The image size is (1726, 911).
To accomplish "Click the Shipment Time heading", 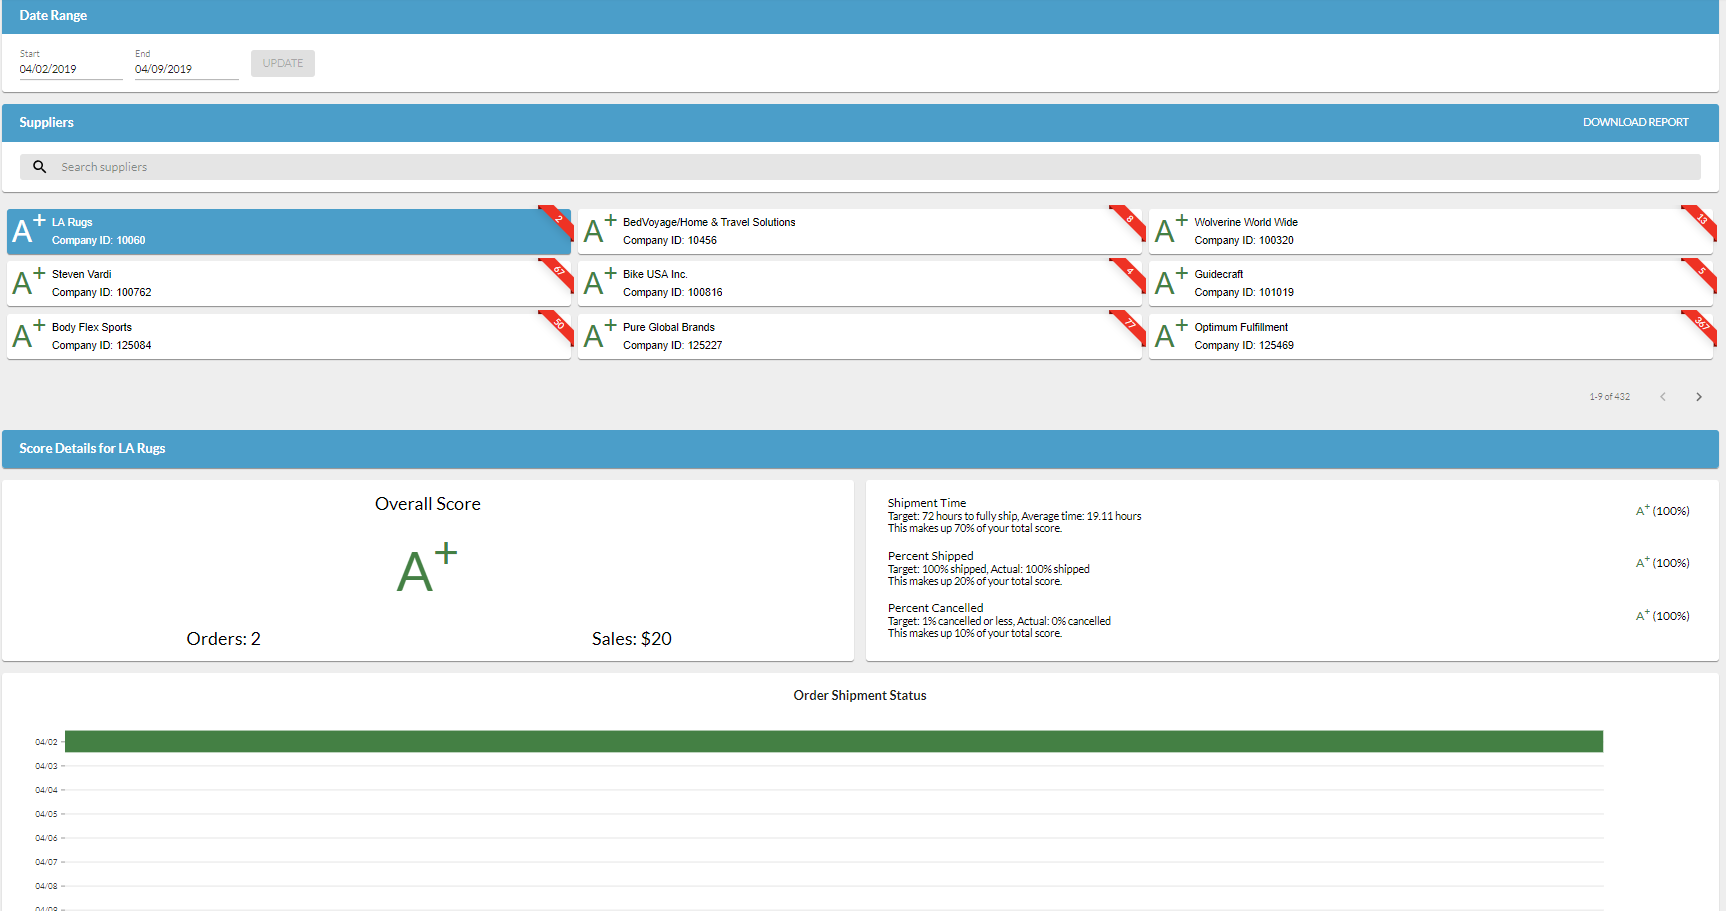I will pos(927,503).
